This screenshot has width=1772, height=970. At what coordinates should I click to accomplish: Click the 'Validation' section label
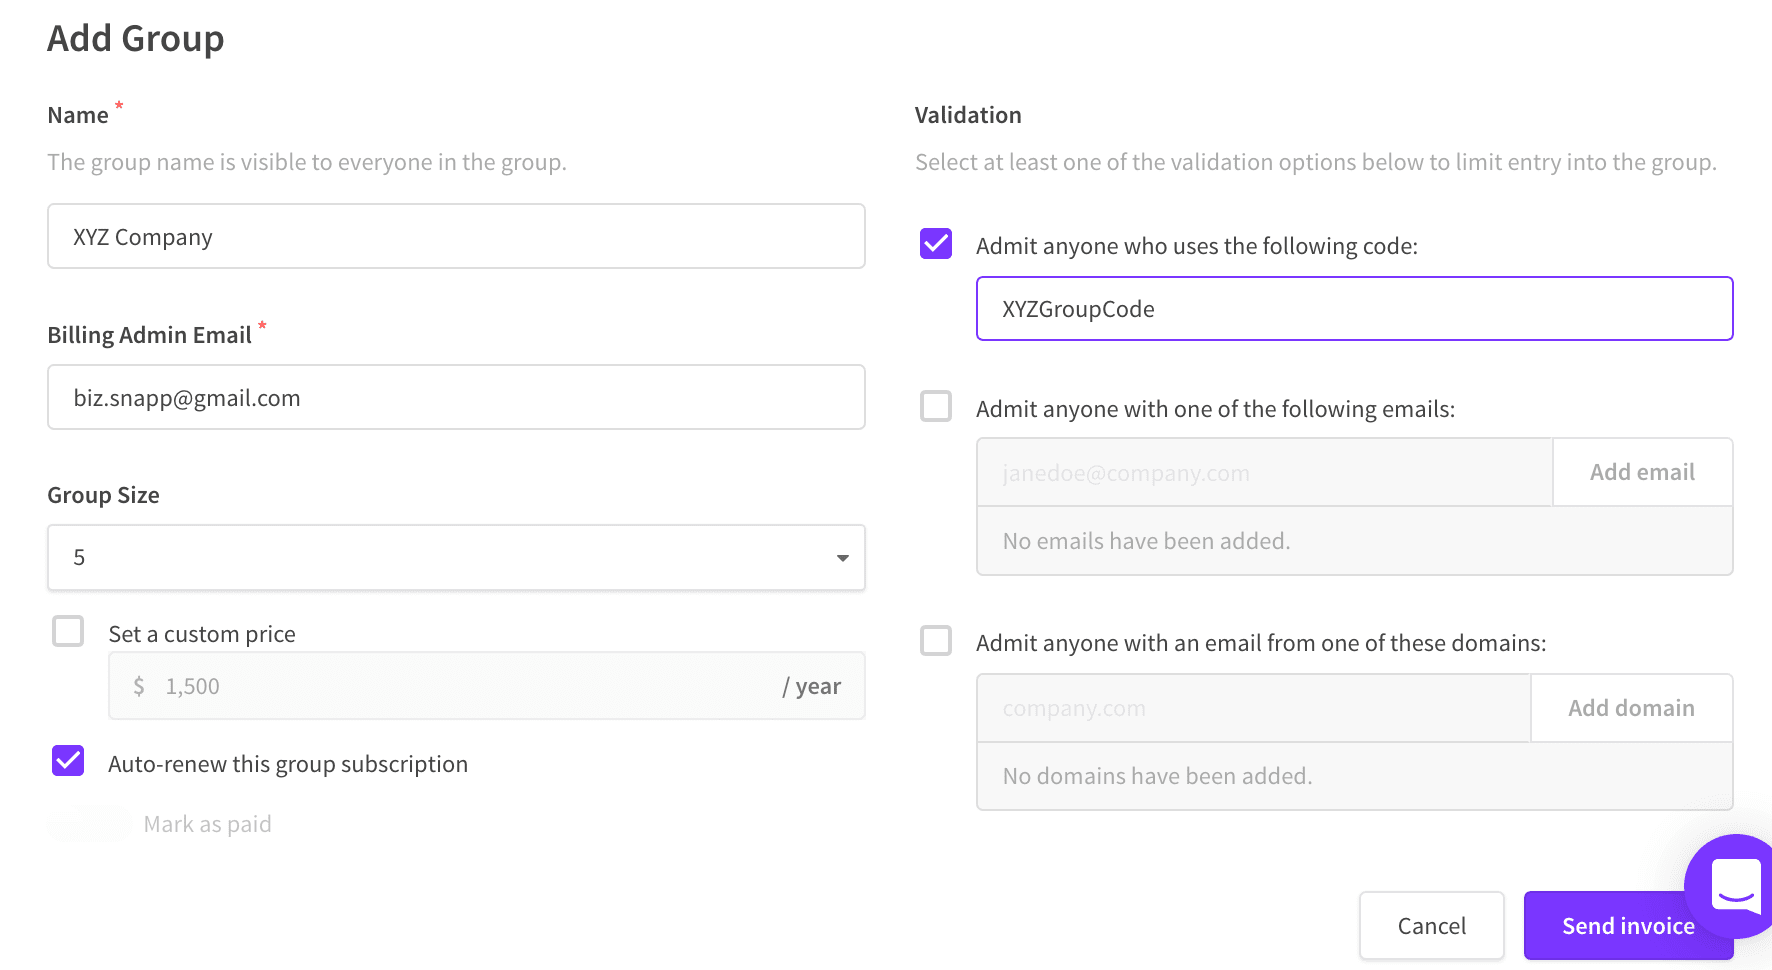[968, 115]
